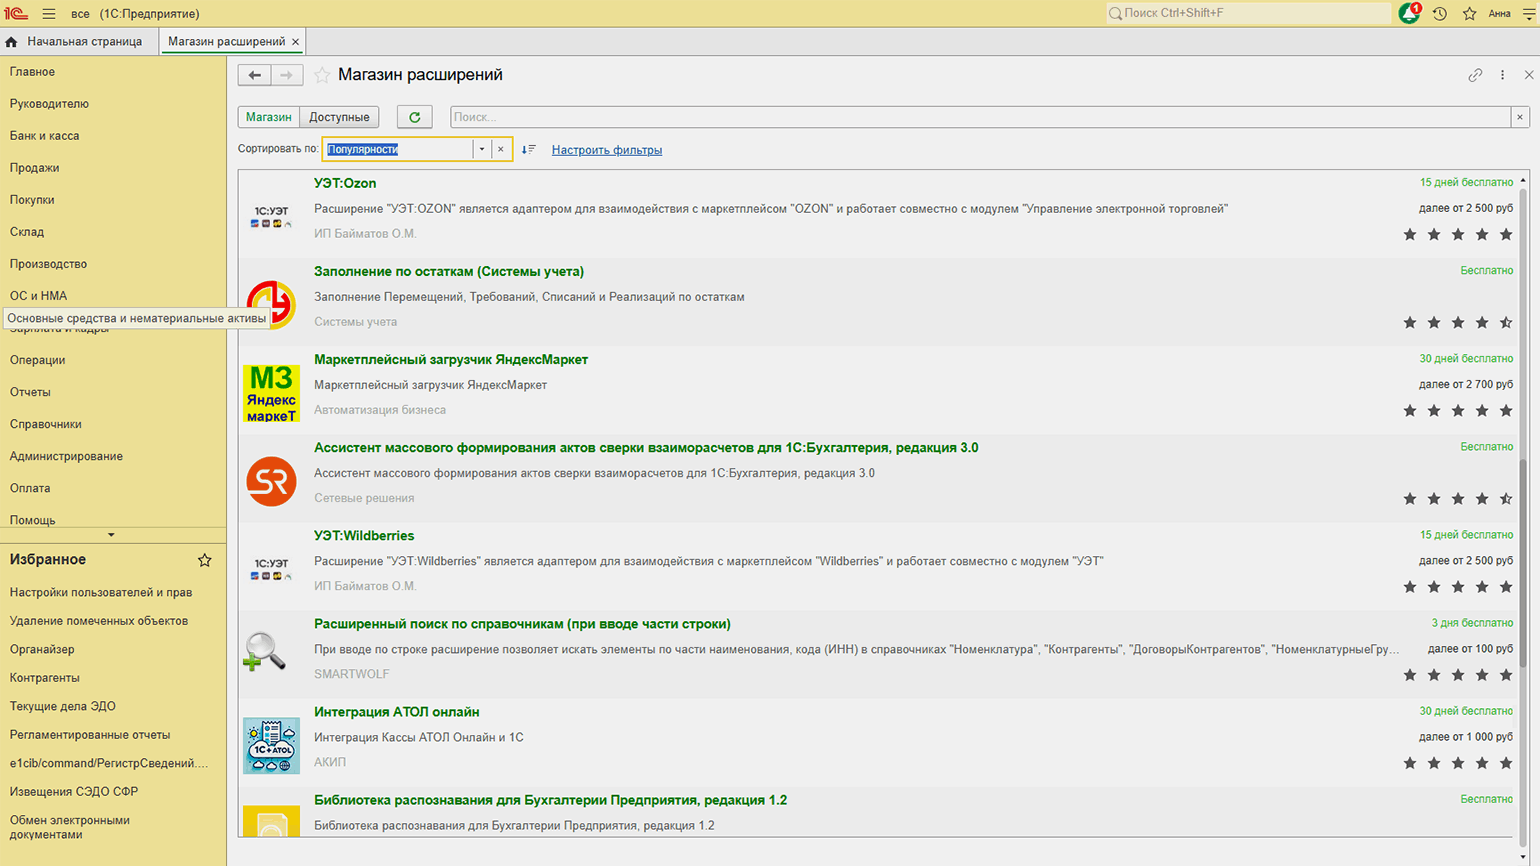Open the history clock icon
This screenshot has height=866, width=1540.
click(1439, 14)
